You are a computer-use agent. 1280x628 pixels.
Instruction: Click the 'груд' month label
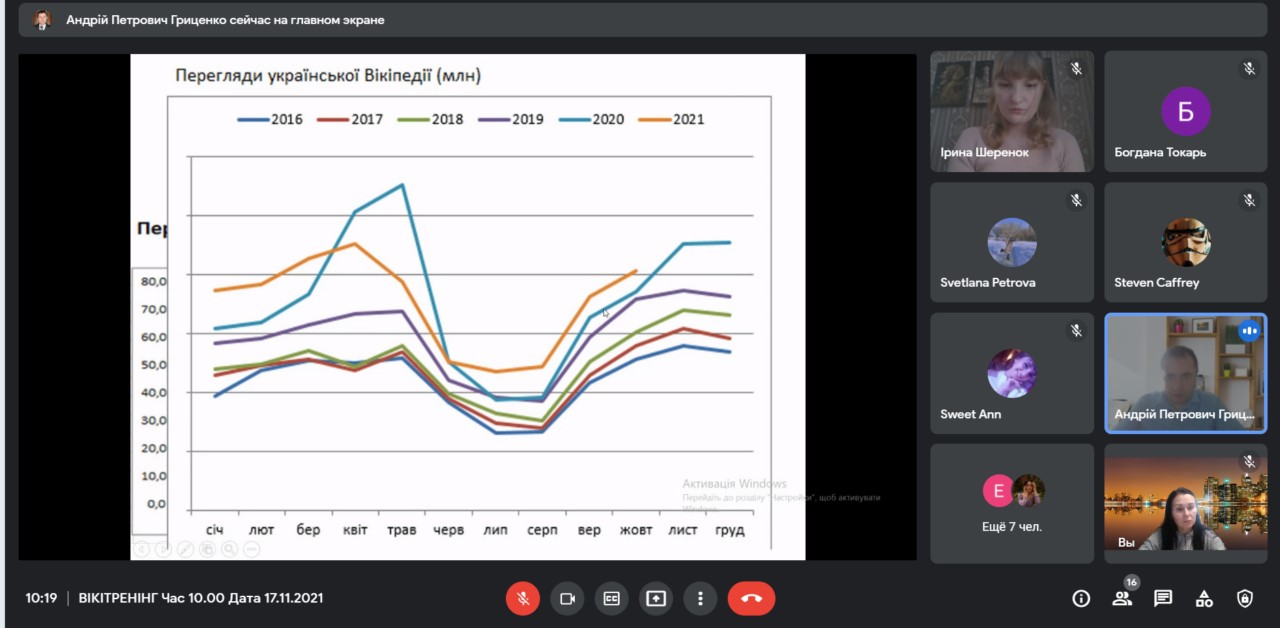[x=730, y=530]
